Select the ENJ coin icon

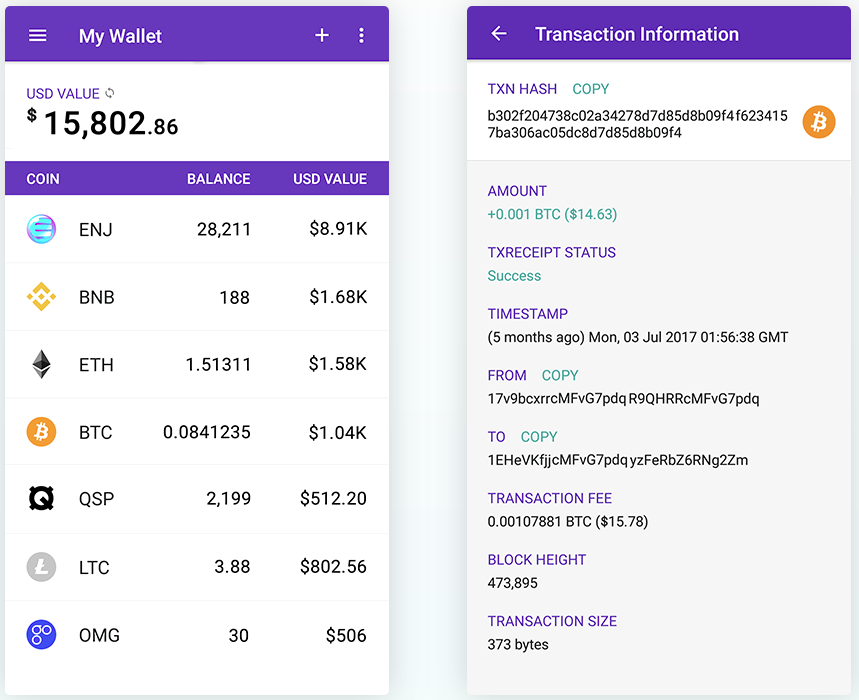41,229
